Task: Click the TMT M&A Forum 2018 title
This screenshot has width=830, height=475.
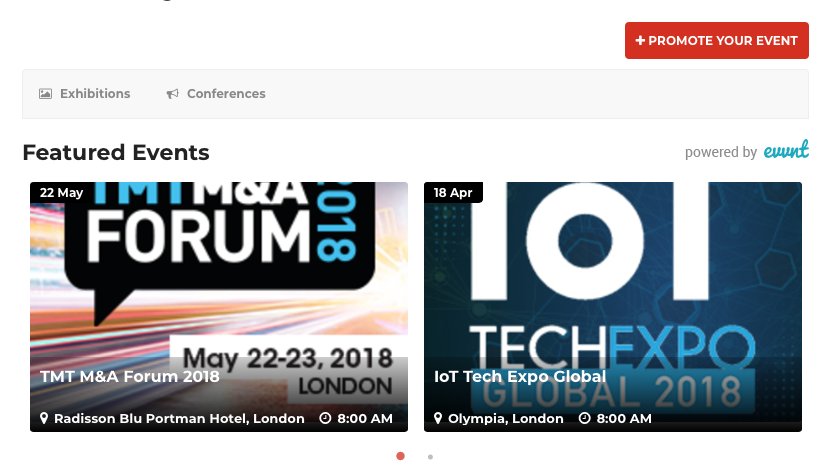Action: click(x=130, y=377)
